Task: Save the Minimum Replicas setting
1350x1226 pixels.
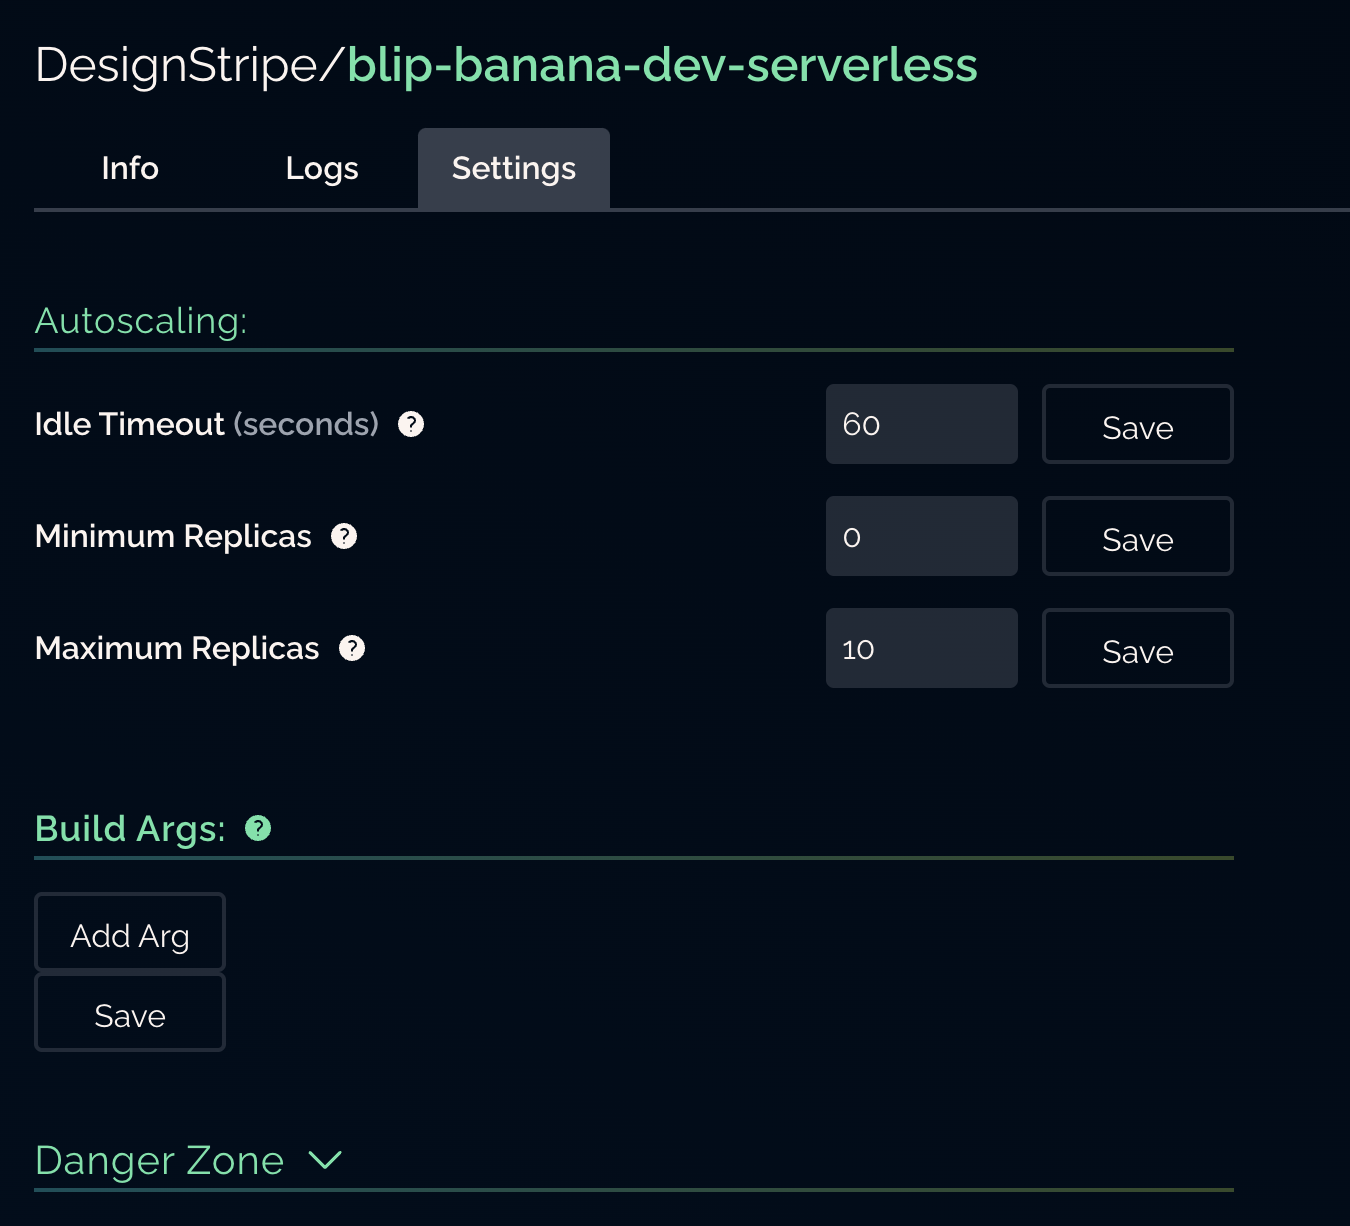Action: (1137, 536)
